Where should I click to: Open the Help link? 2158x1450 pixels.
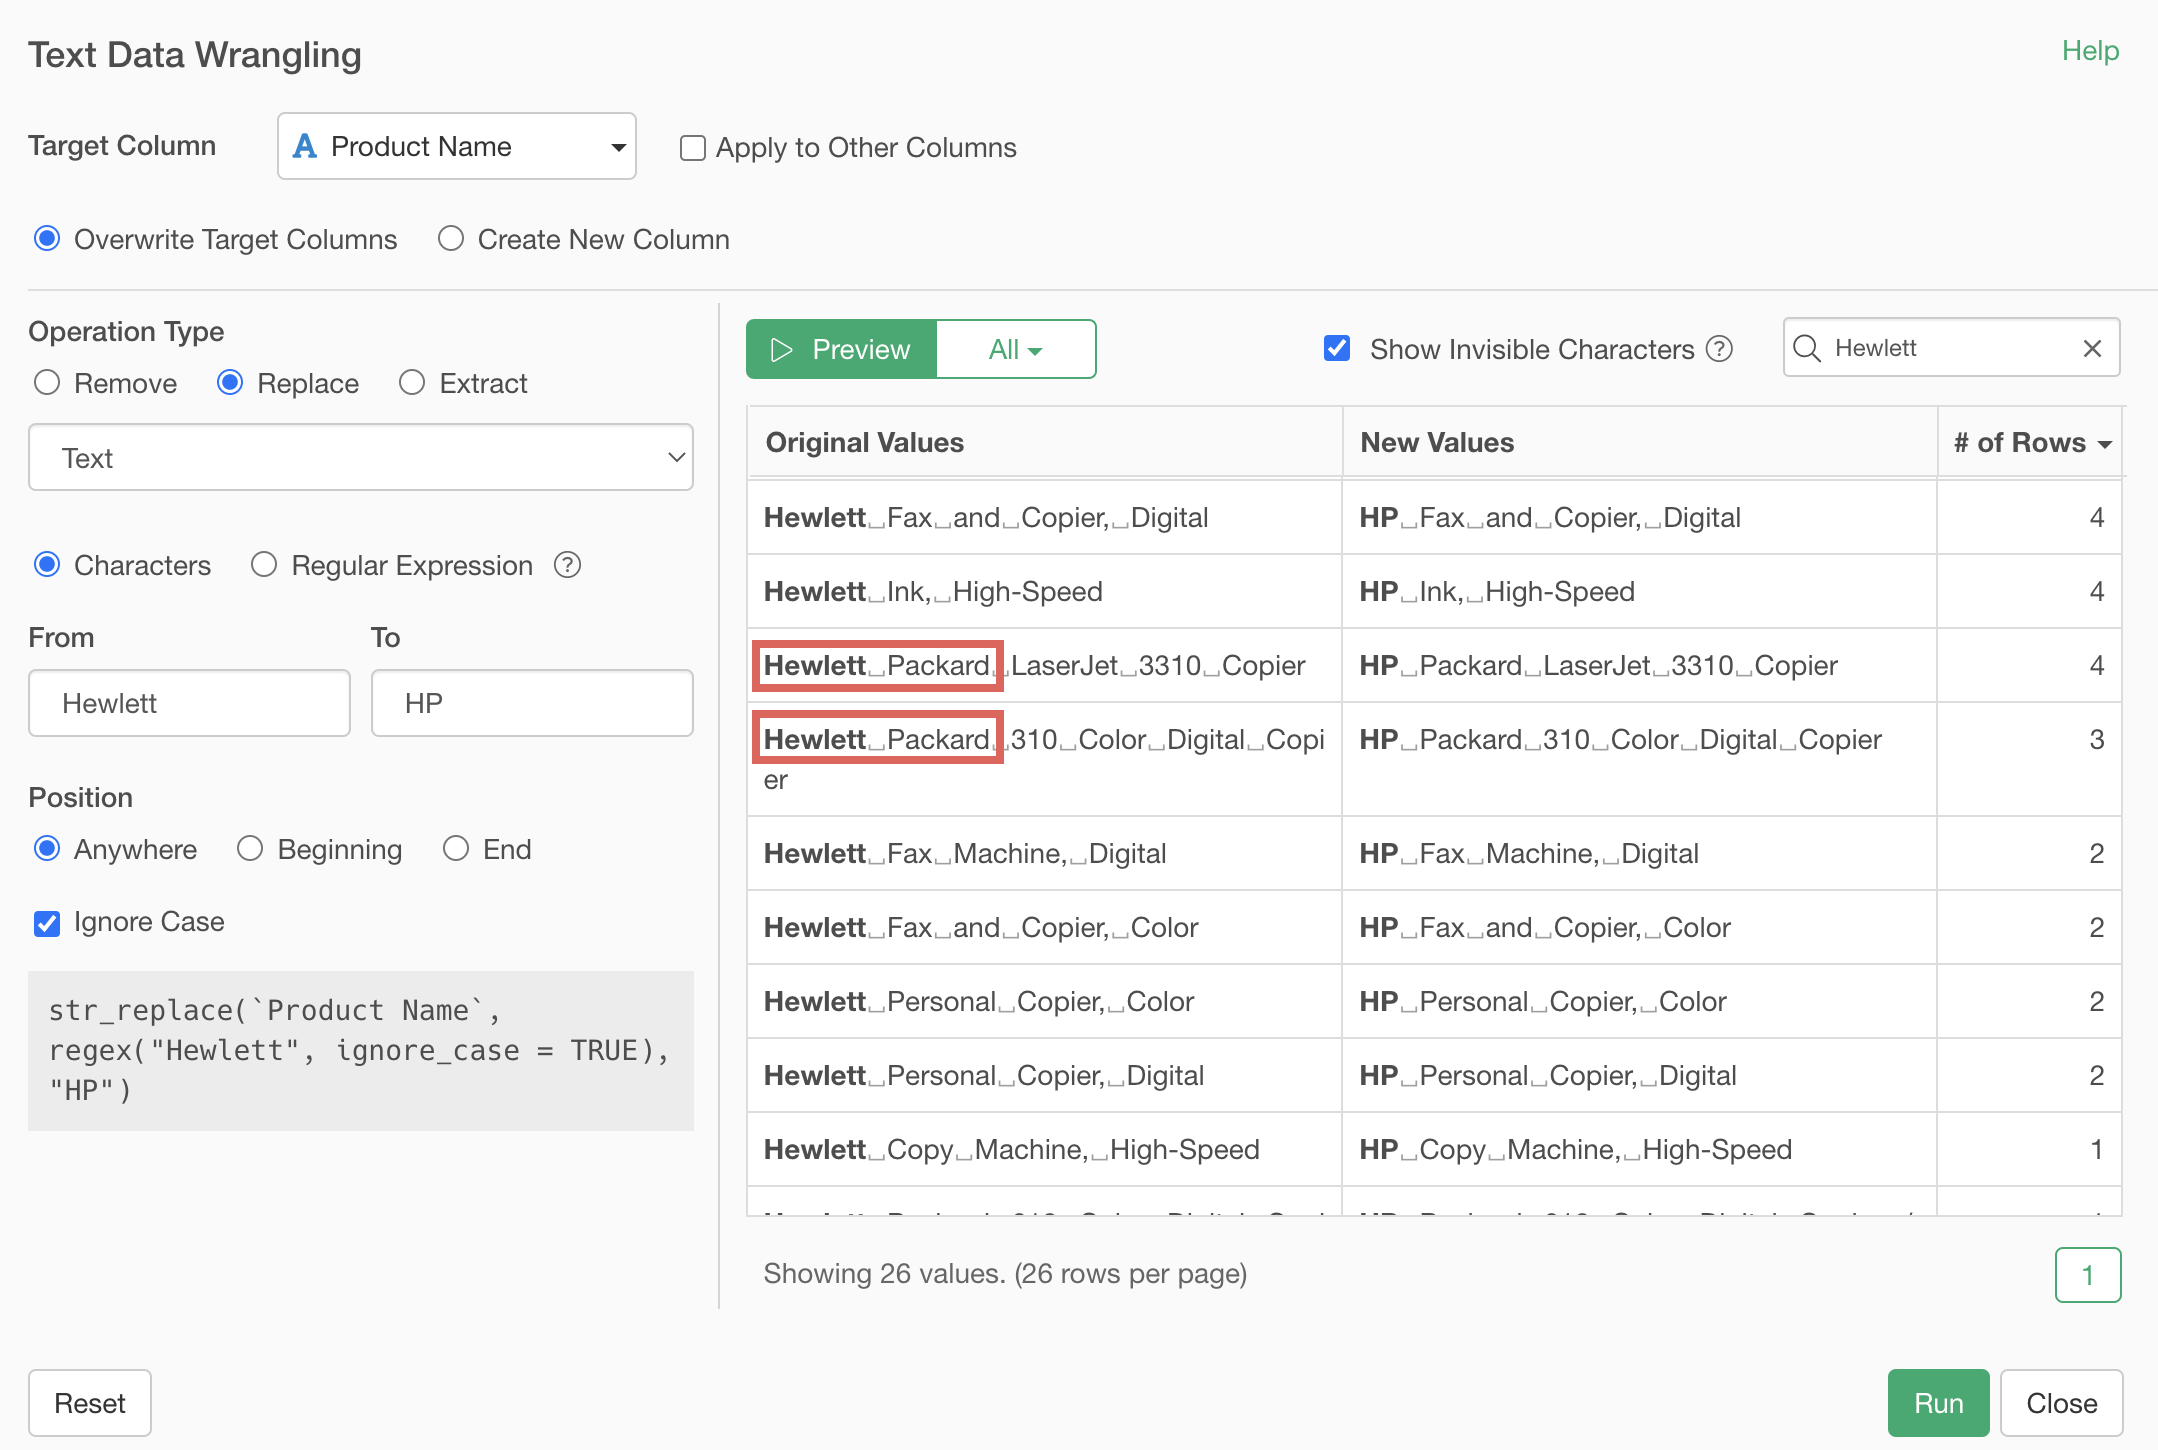point(2090,51)
